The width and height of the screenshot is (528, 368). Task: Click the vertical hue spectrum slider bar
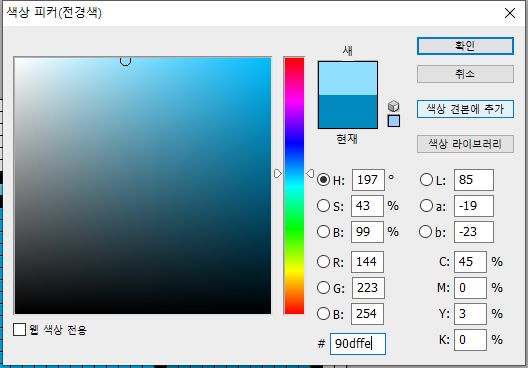pyautogui.click(x=294, y=186)
